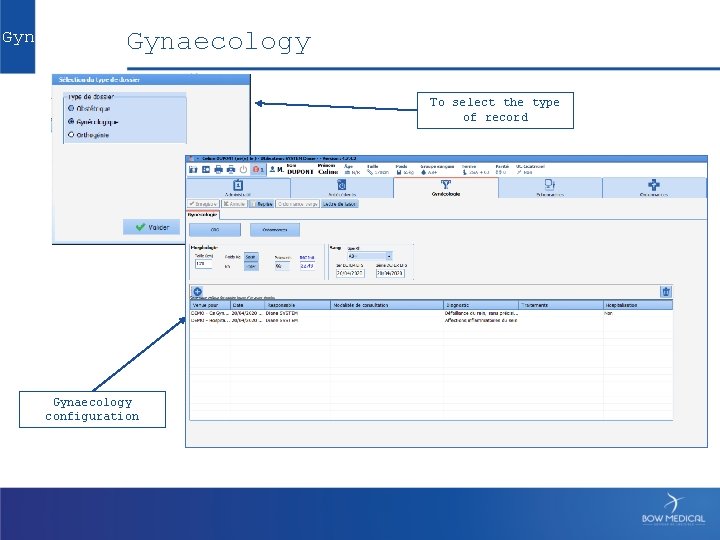The image size is (720, 540).
Task: Click the Responsable column header
Action: (x=298, y=305)
